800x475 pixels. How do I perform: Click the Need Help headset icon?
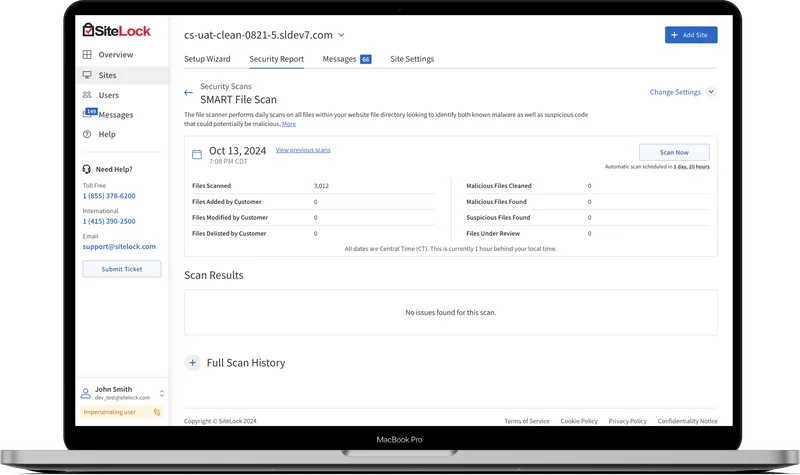87,169
